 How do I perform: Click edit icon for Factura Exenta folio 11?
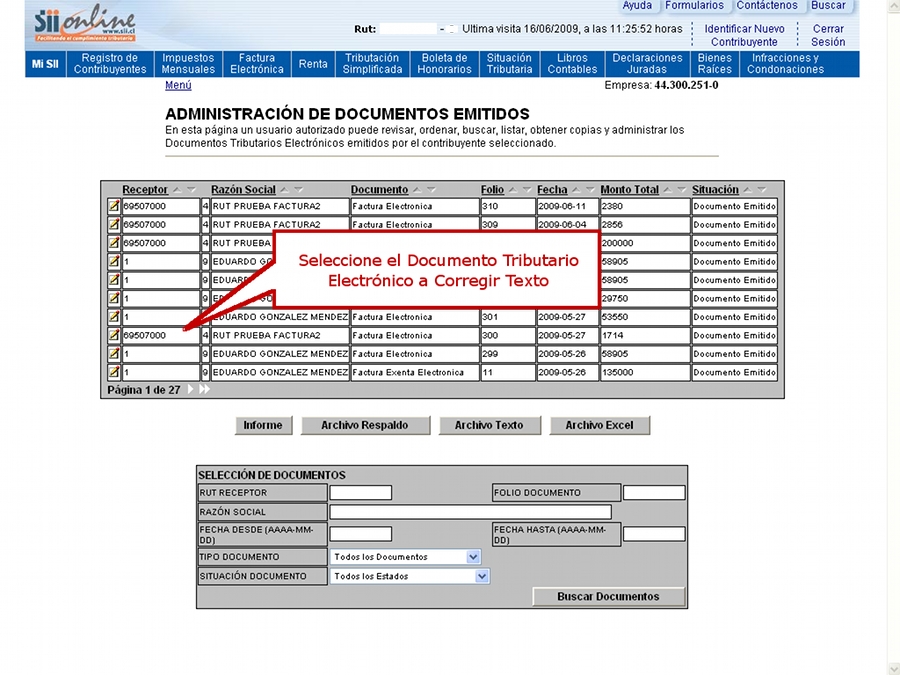114,372
